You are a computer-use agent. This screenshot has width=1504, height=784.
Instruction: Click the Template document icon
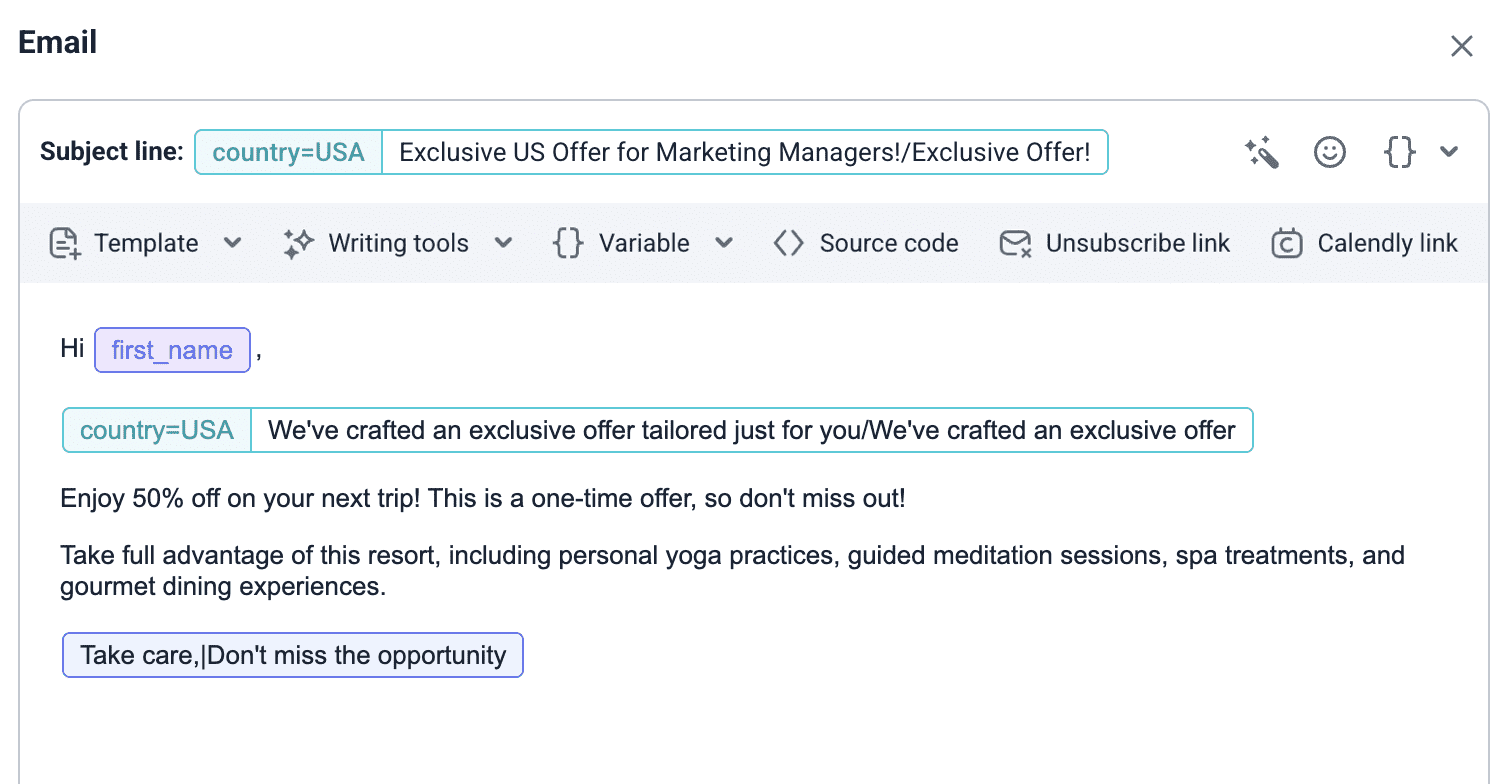[x=65, y=244]
